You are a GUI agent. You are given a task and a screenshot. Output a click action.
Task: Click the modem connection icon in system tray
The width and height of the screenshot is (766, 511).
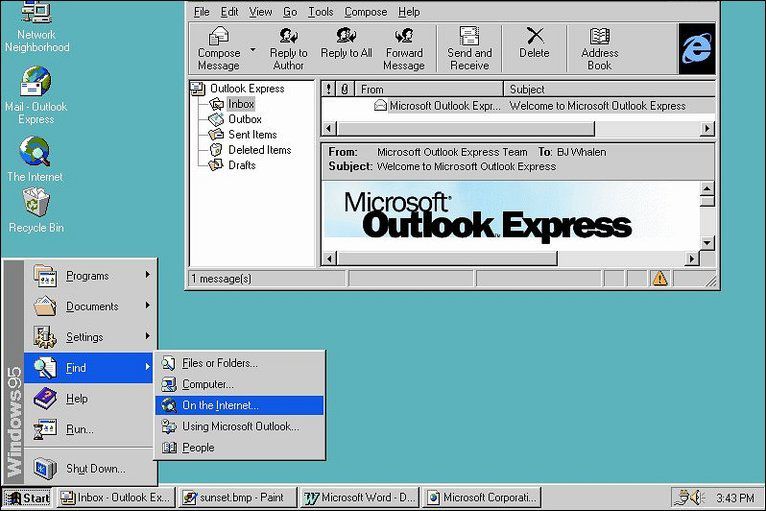pos(681,498)
